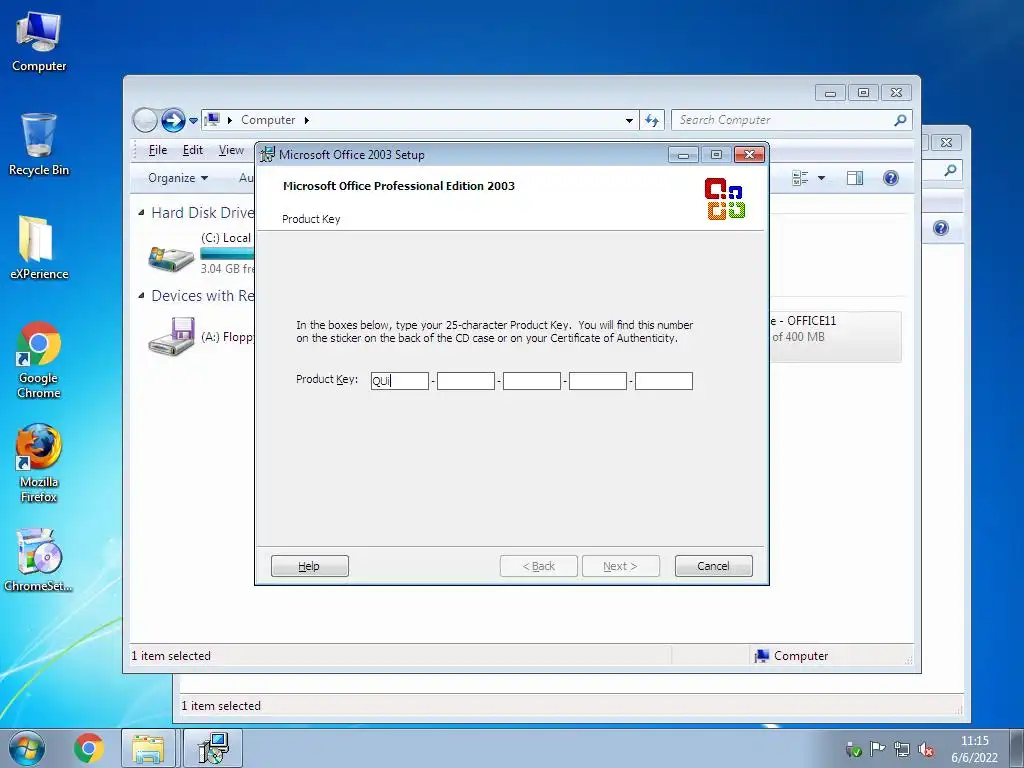Switch to Windows Explorer taskbar button
Screen dimensions: 1024x768
(148, 748)
